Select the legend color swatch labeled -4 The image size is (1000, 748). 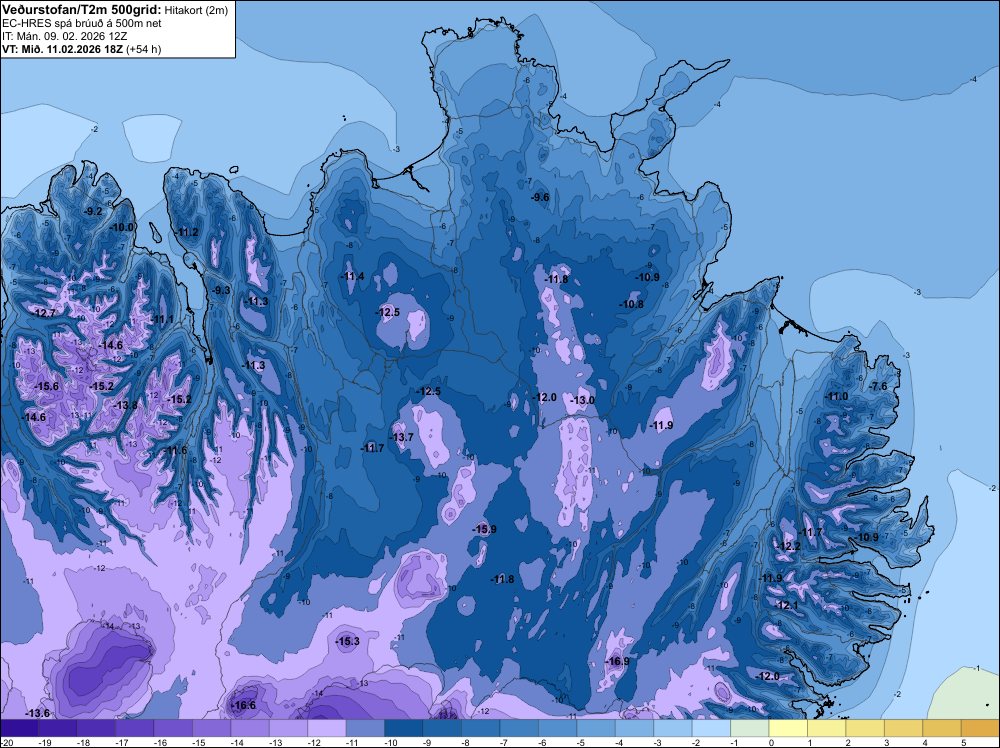635,728
